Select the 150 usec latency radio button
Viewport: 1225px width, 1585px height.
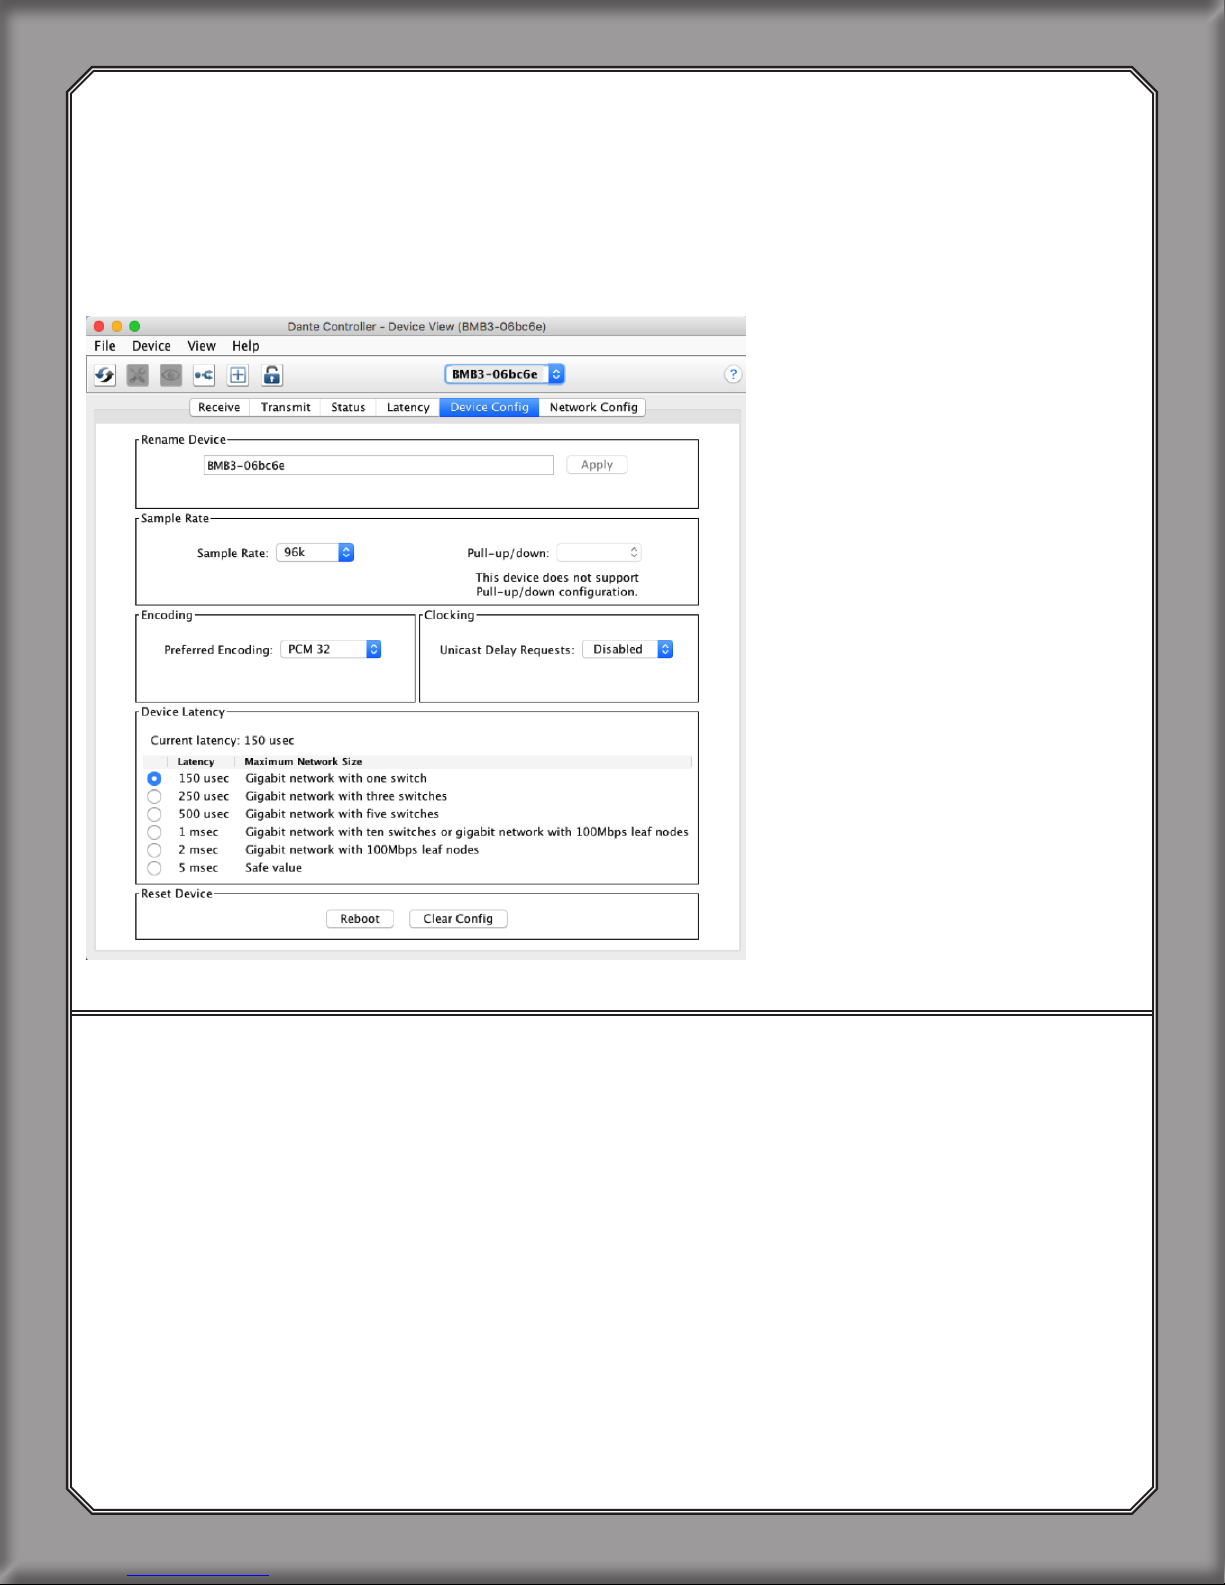[154, 778]
